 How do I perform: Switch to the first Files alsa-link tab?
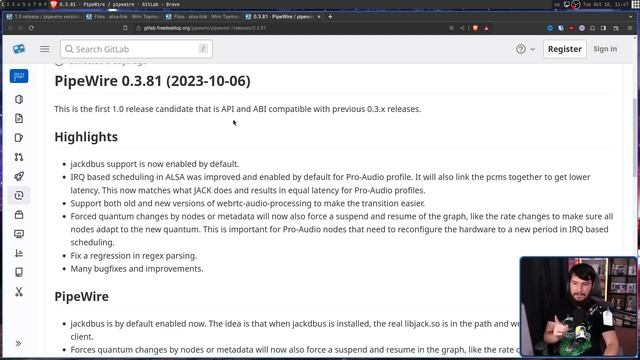[122, 17]
